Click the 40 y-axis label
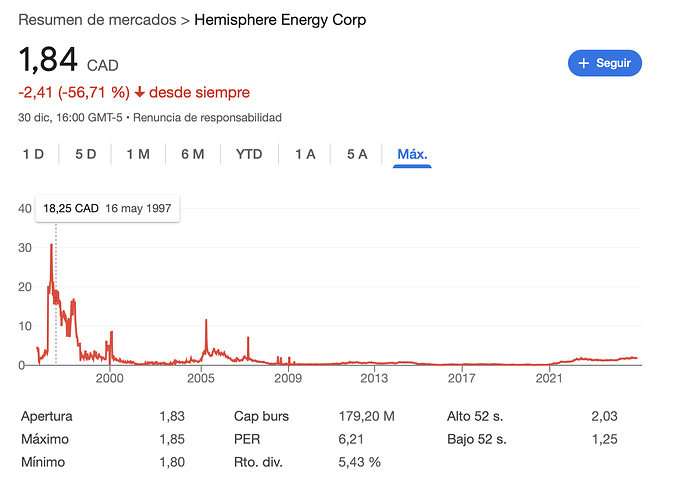The image size is (690, 480). tap(25, 209)
